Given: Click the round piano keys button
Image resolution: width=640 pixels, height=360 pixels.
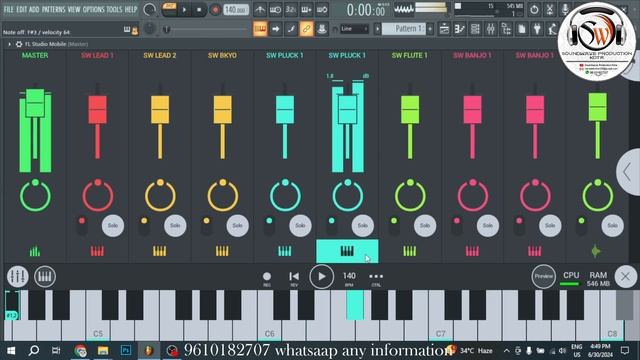Looking at the screenshot, I should tap(45, 276).
